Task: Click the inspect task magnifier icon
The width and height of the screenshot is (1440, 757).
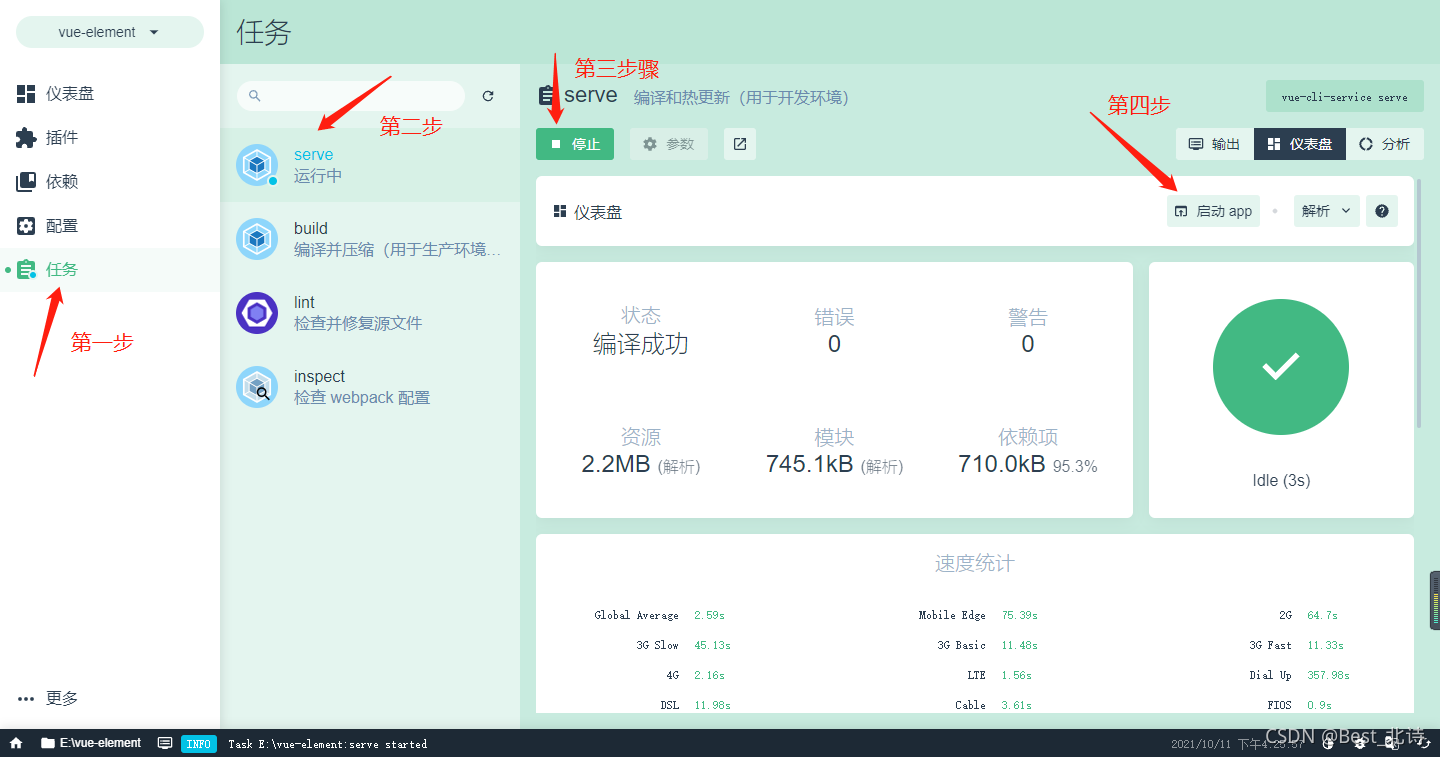Action: (x=257, y=387)
